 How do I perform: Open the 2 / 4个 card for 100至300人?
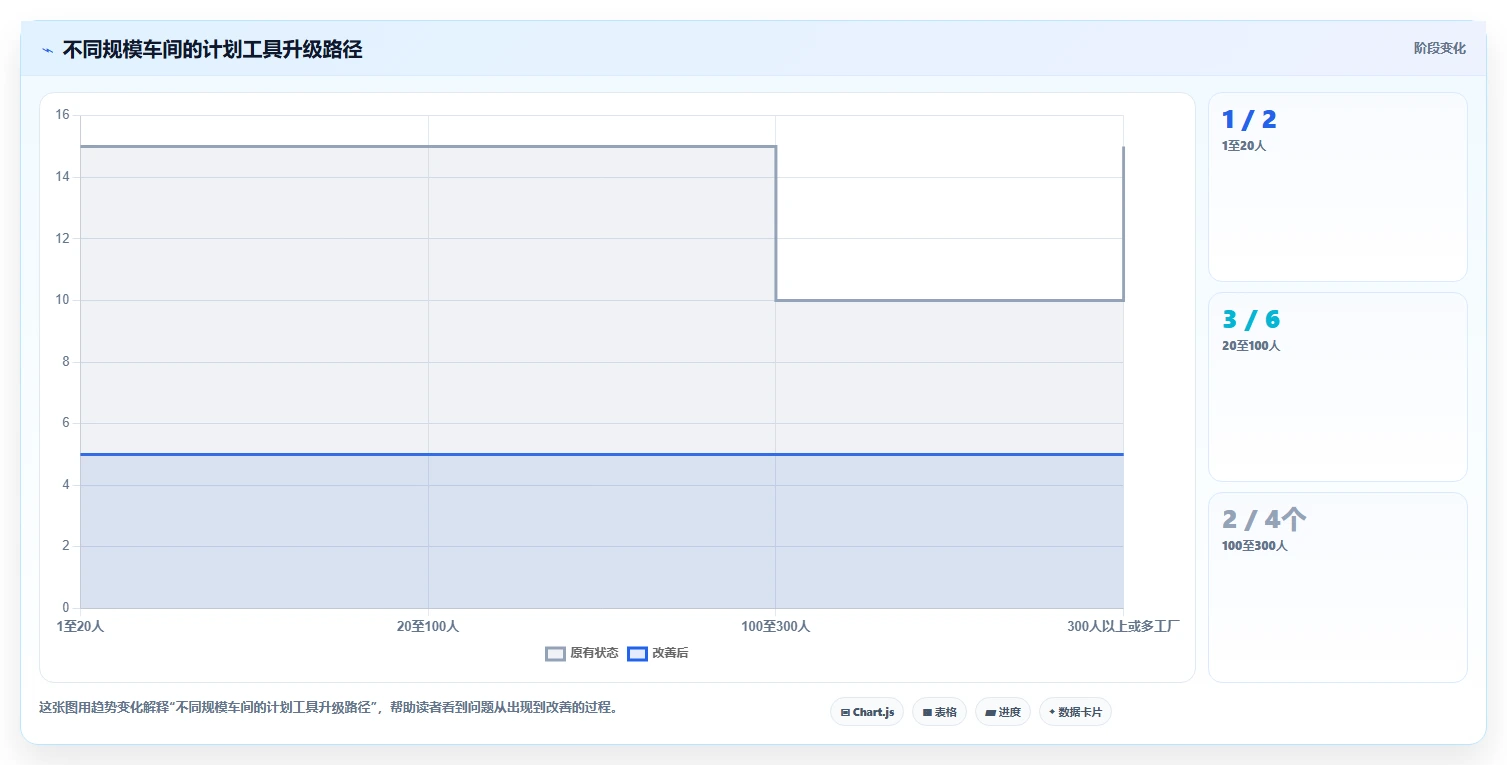tap(1337, 587)
